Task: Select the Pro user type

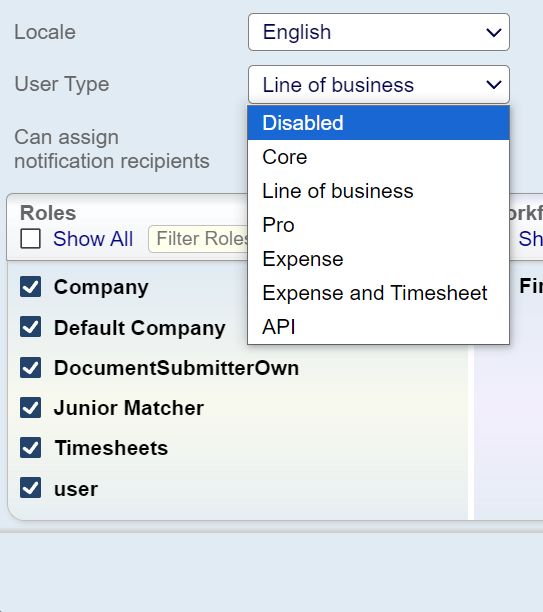Action: point(378,225)
